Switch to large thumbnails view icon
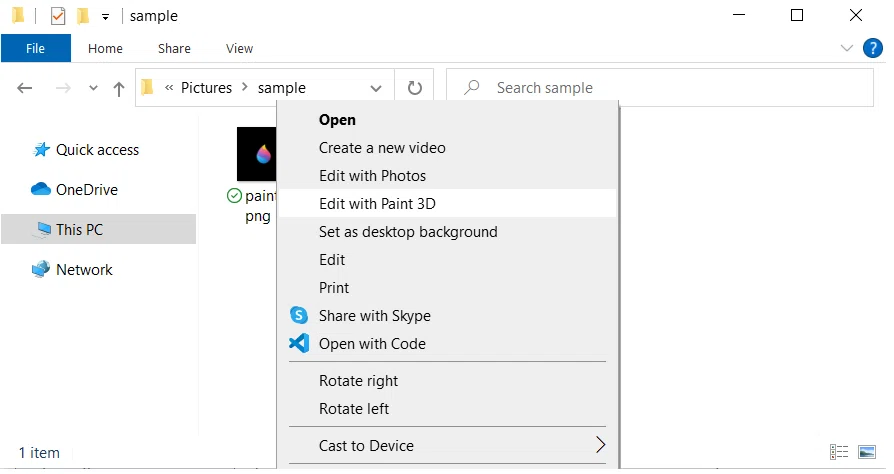894x474 pixels. [x=867, y=452]
